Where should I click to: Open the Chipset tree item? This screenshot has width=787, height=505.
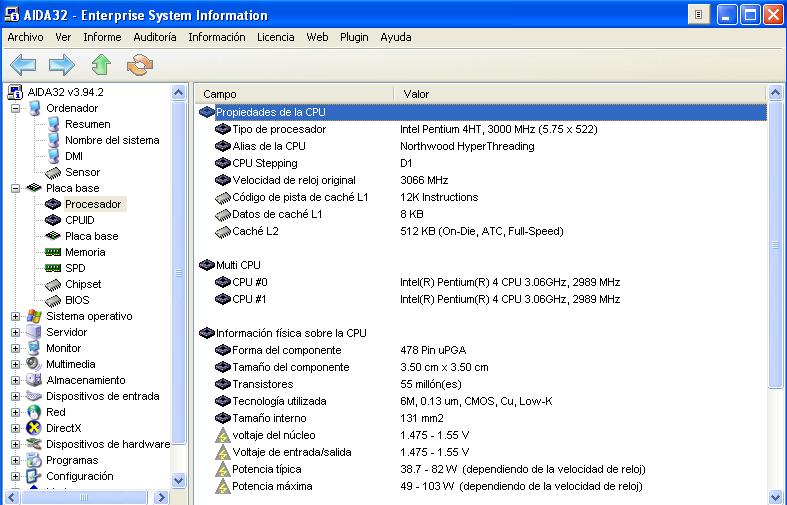coord(83,284)
